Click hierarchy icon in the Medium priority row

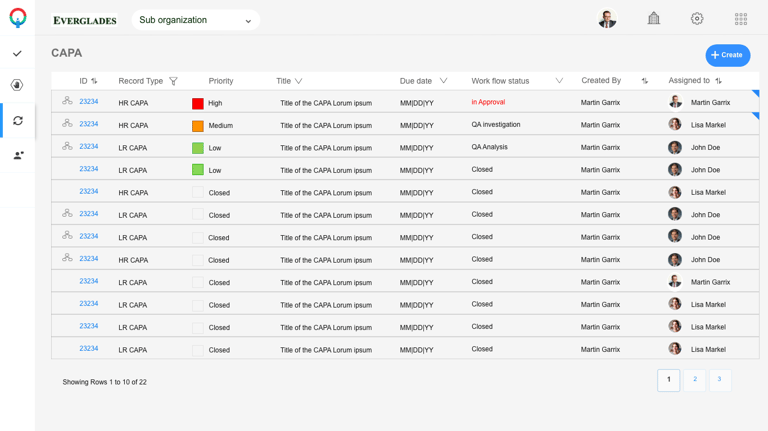pyautogui.click(x=67, y=123)
